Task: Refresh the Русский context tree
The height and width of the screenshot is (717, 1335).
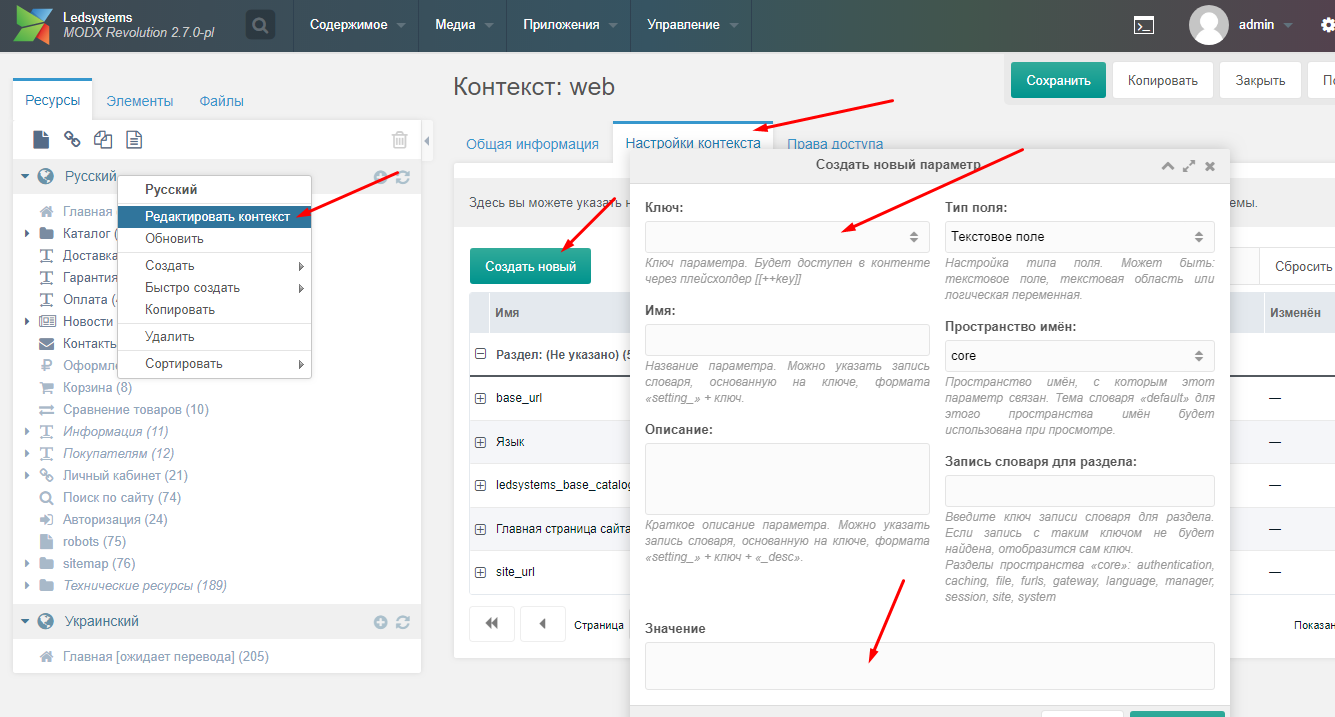Action: pos(403,177)
